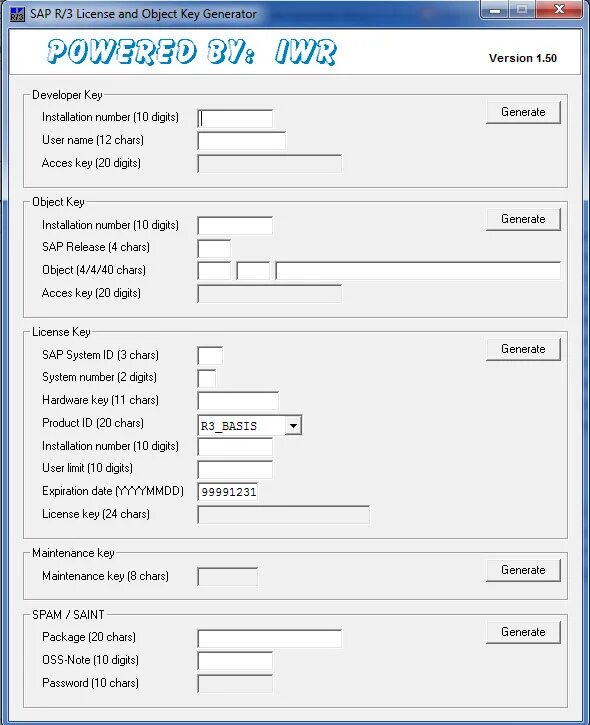Click the Hardware key (11 chars) field
Image resolution: width=590 pixels, height=725 pixels.
click(x=238, y=400)
